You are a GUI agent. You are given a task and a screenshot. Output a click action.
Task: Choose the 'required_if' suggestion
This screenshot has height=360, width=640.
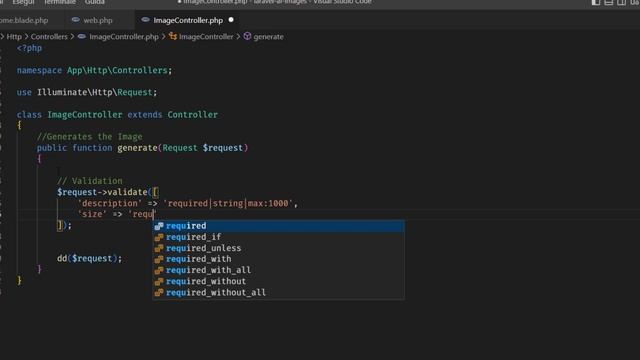coord(278,237)
